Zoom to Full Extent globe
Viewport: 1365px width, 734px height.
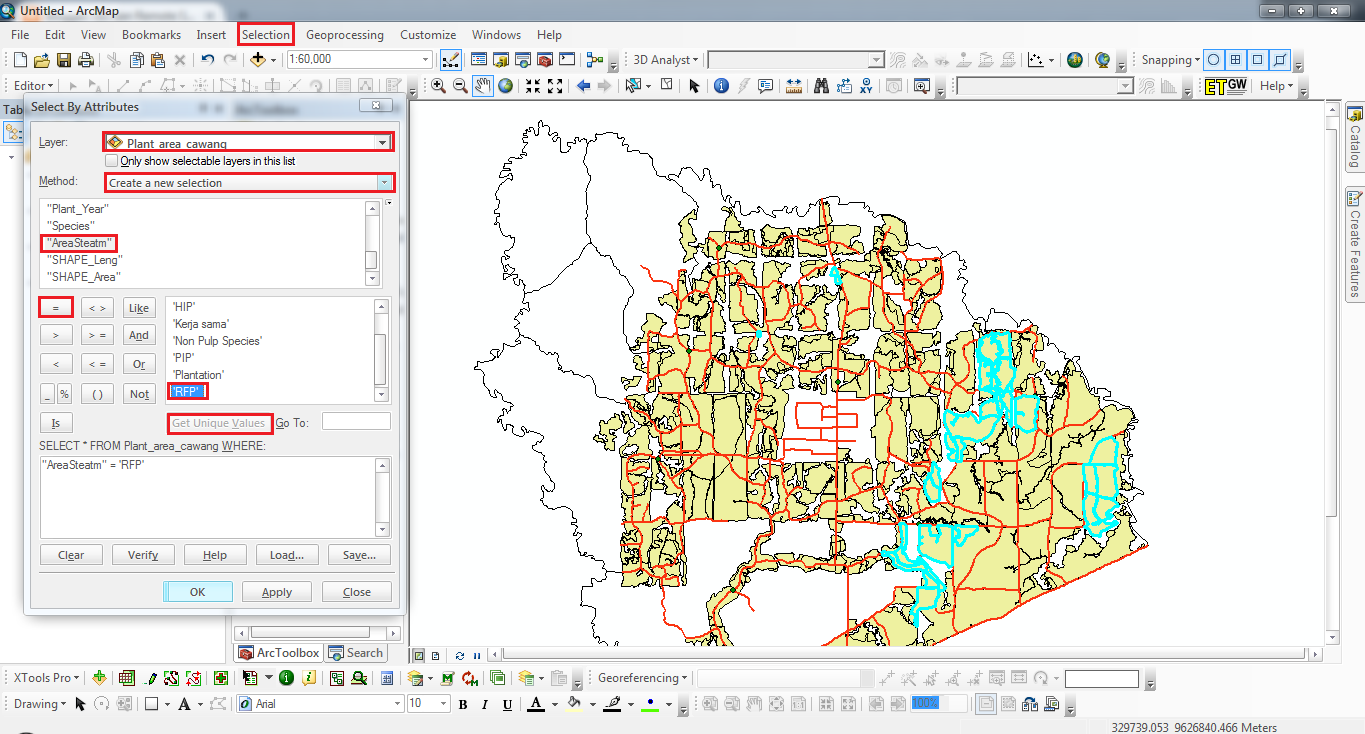pyautogui.click(x=506, y=86)
